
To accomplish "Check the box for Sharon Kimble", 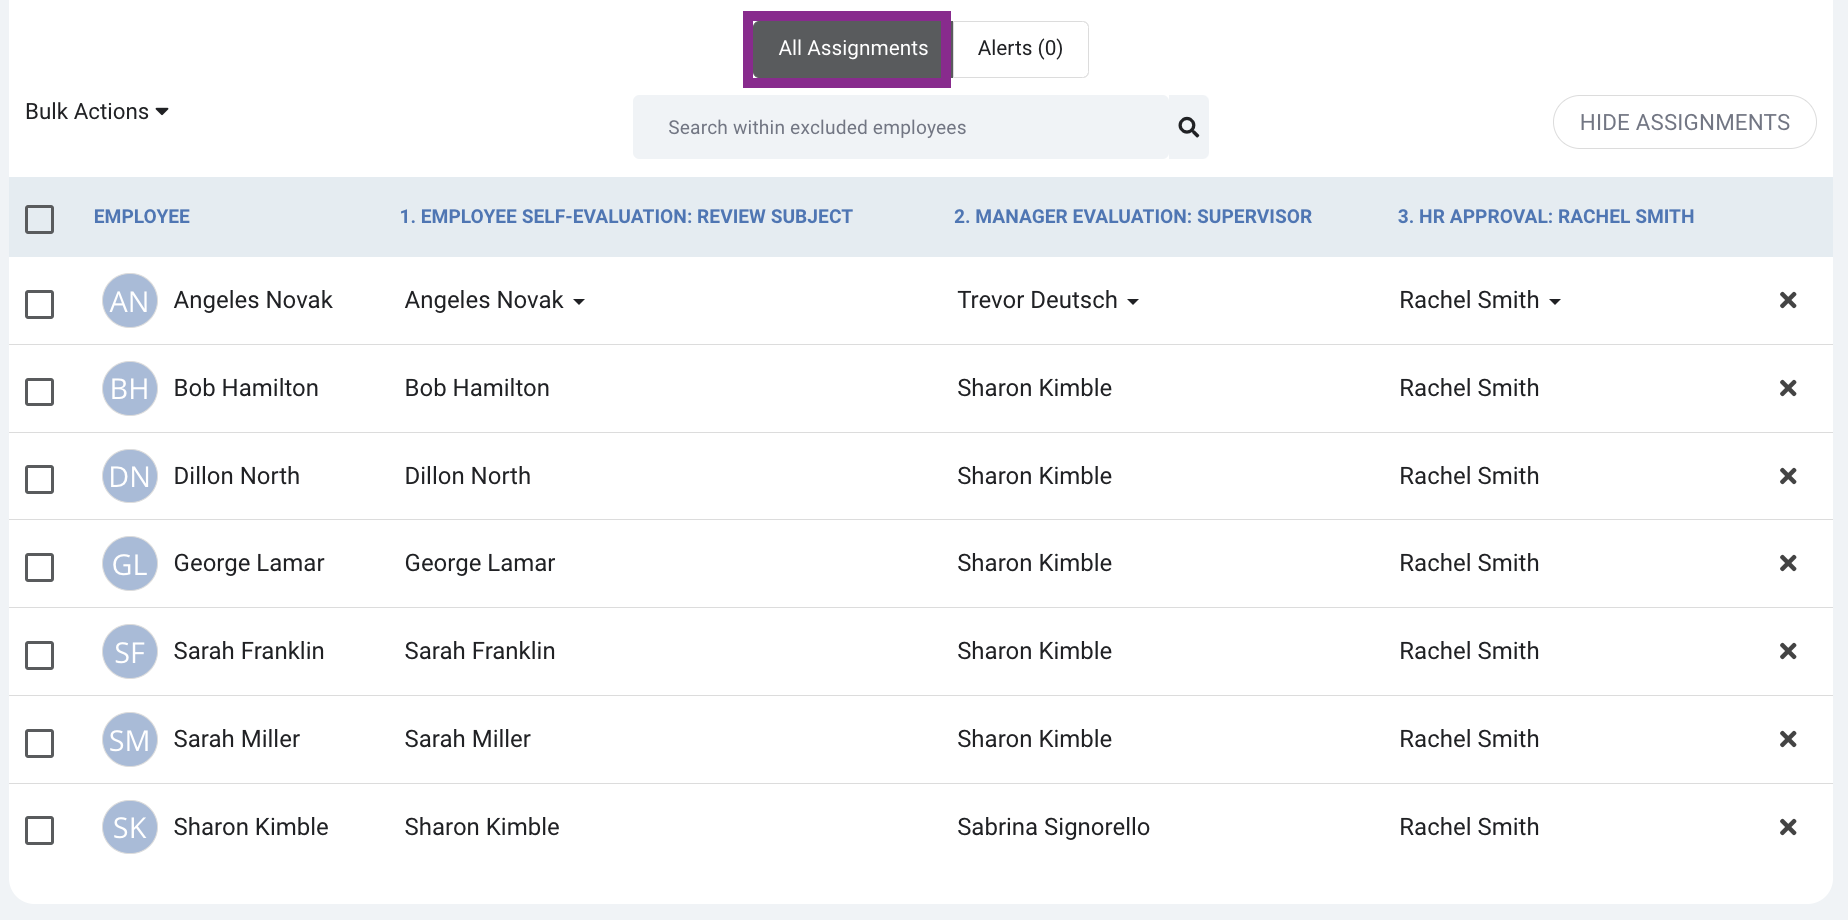I will tap(40, 830).
